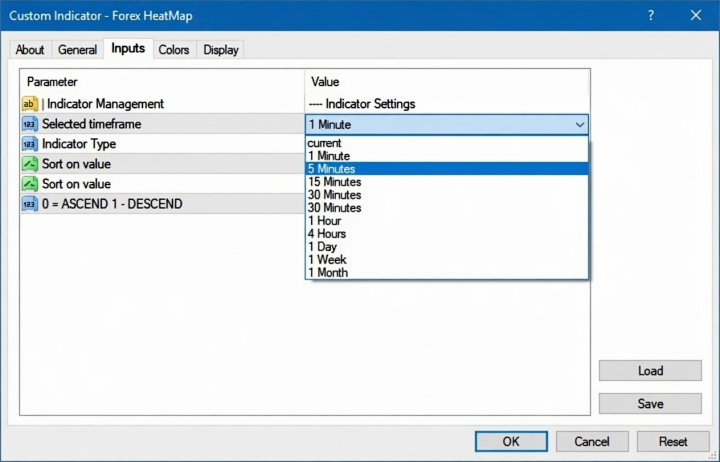The image size is (720, 462).
Task: Choose the '1 Minute' list option
Action: [446, 156]
